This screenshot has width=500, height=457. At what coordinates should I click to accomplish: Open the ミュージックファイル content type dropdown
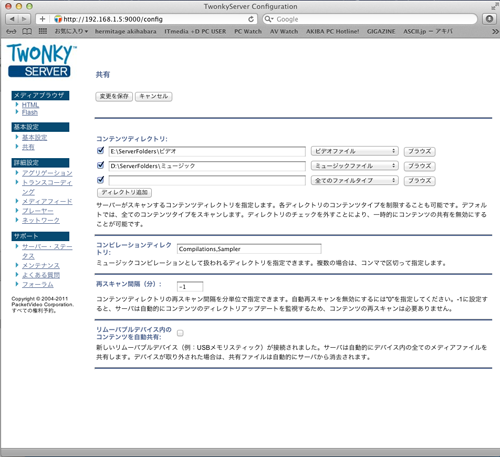(355, 166)
